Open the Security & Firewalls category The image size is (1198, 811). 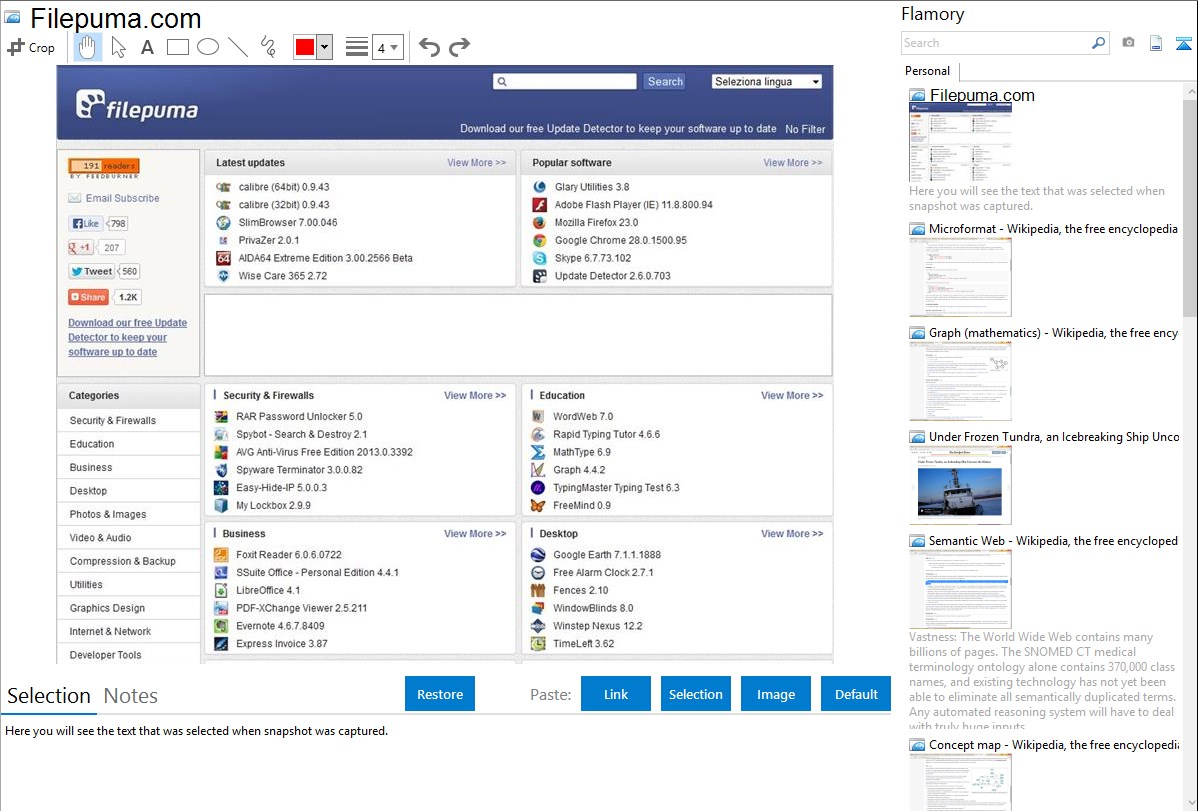pos(112,420)
